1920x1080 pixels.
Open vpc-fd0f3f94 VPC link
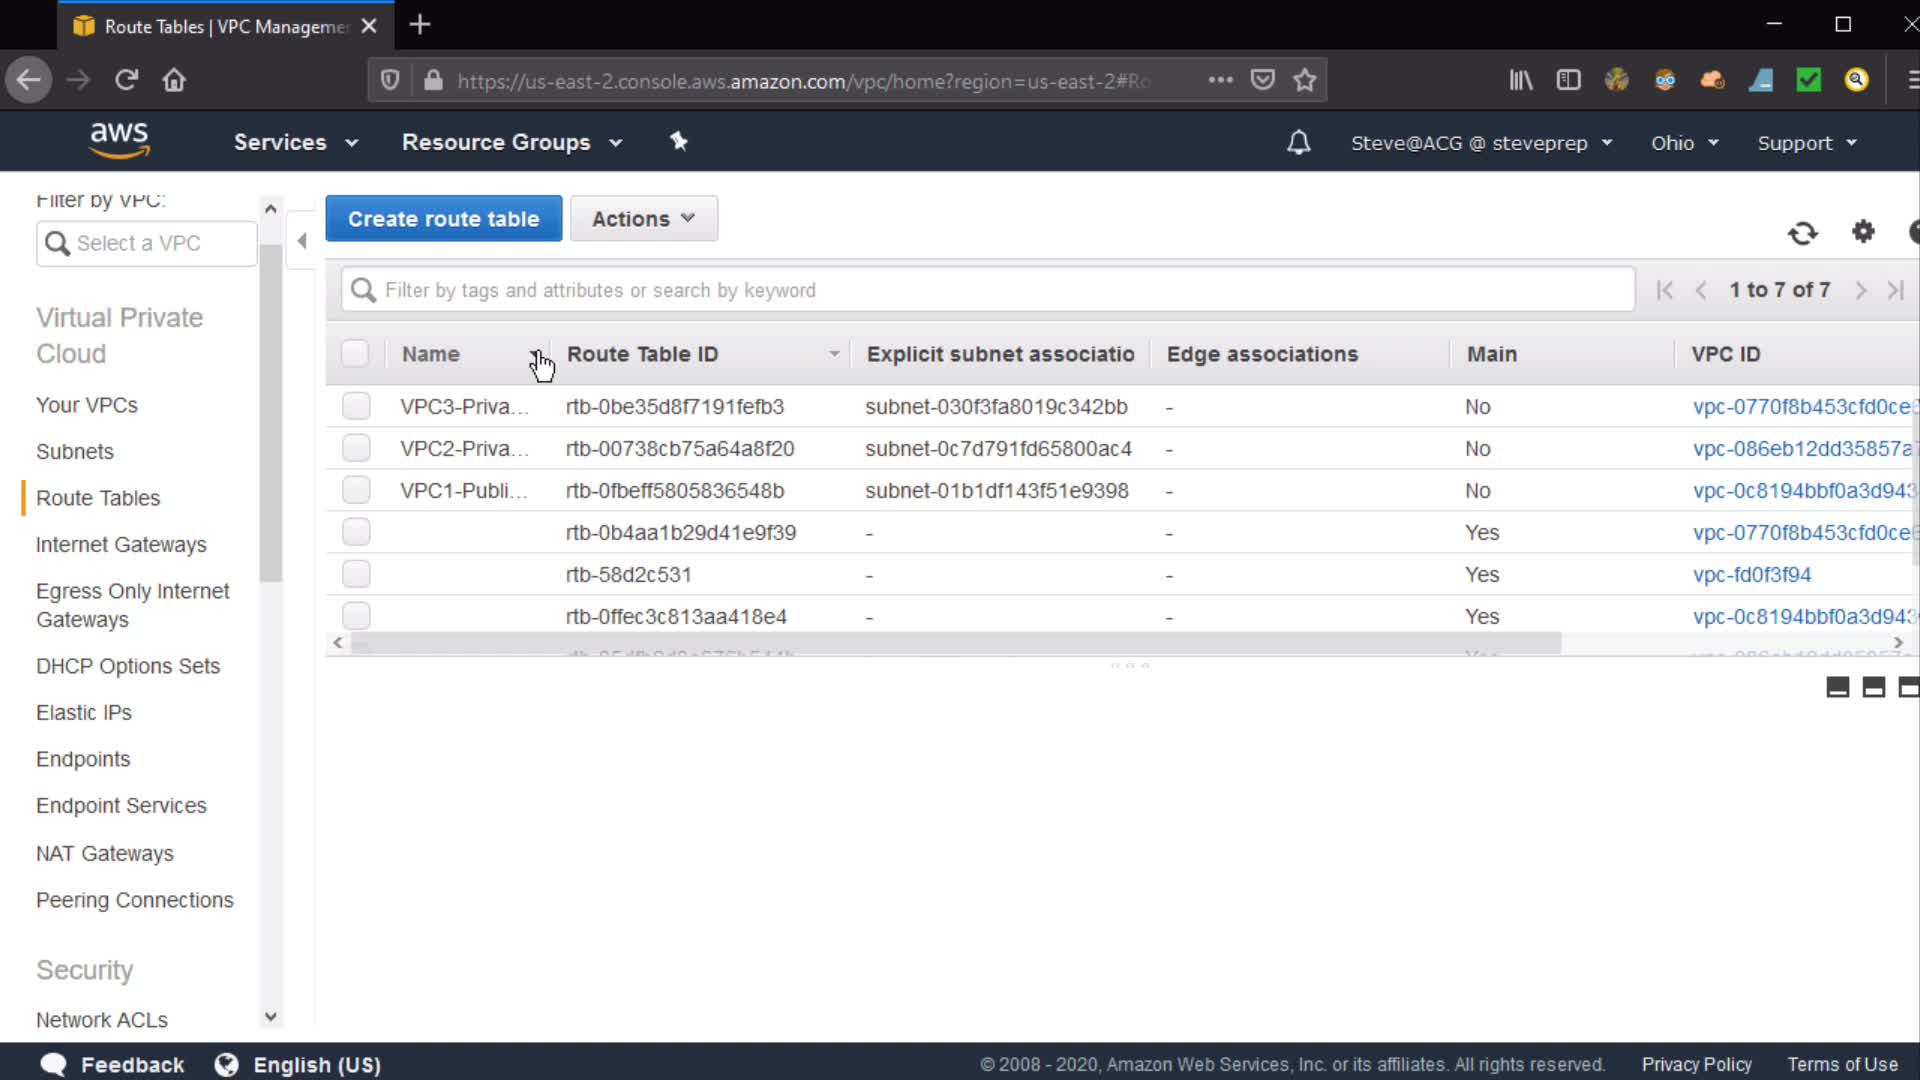click(1751, 575)
